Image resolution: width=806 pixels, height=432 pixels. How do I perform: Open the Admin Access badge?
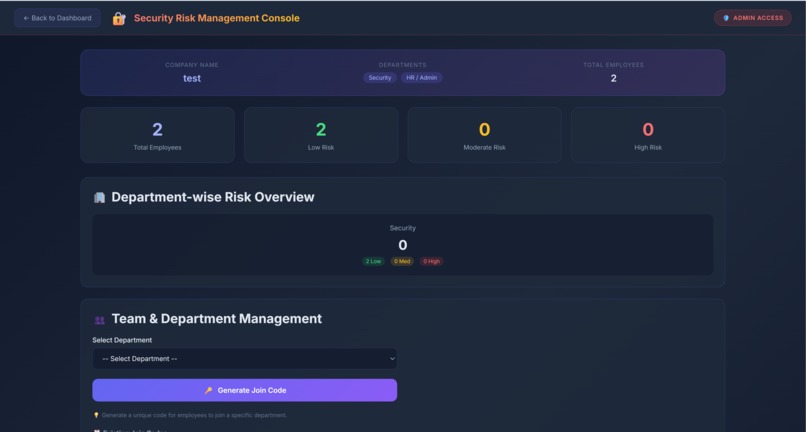(x=753, y=18)
